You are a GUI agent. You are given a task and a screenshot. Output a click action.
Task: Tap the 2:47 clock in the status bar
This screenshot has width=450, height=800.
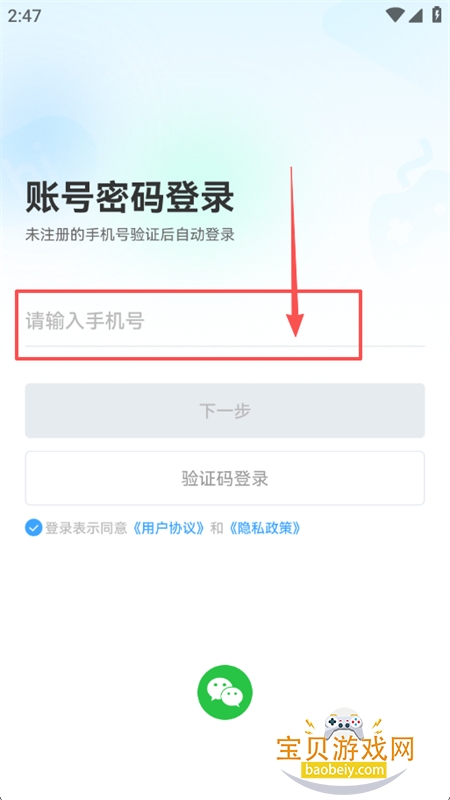pos(24,16)
